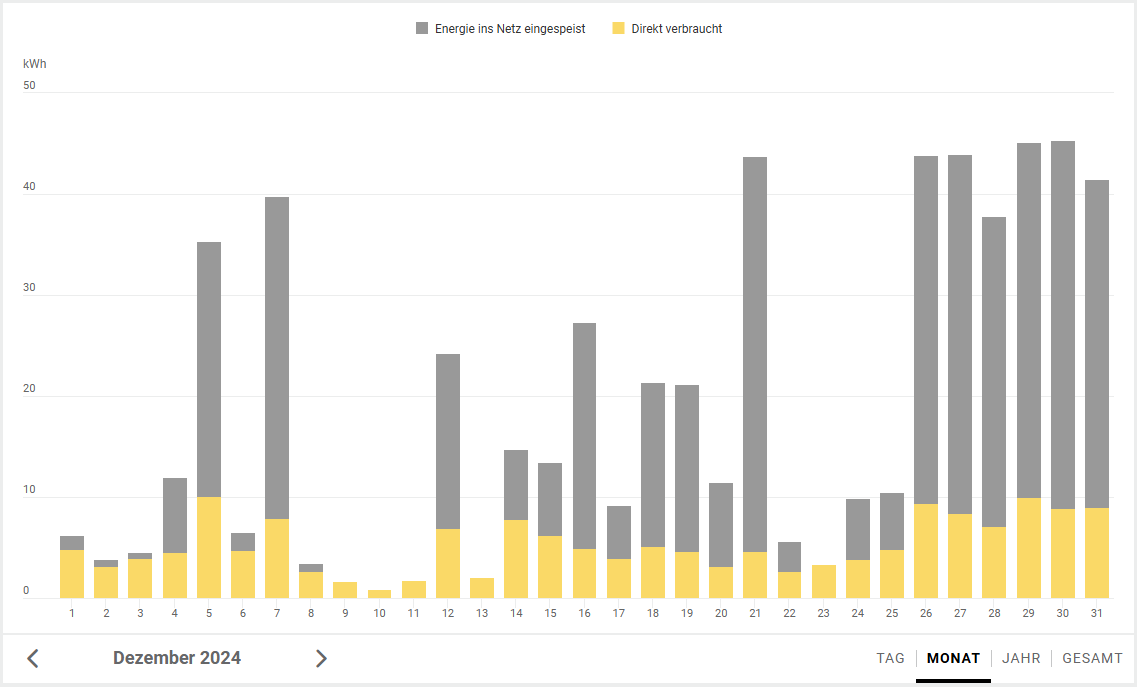Click the 'Dezember 2024' month label
Screen dimensions: 1137x687
tap(177, 658)
